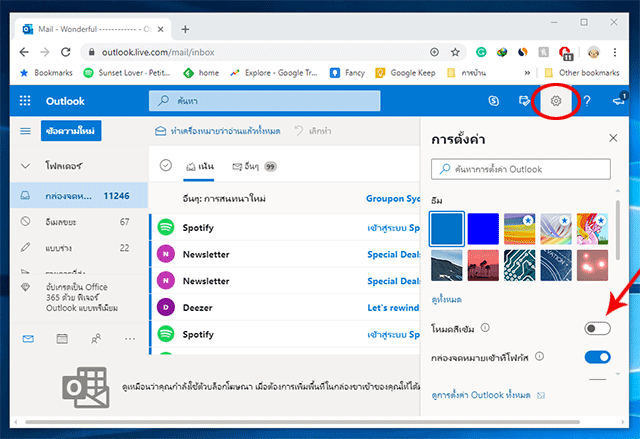Screen dimensions: 640x439
Task: Click the horizontal page scrollbar
Action: 302,422
